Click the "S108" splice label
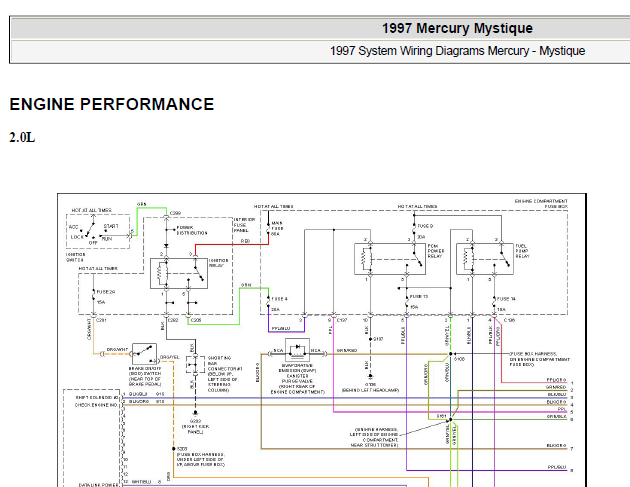The width and height of the screenshot is (630, 487). (x=459, y=359)
